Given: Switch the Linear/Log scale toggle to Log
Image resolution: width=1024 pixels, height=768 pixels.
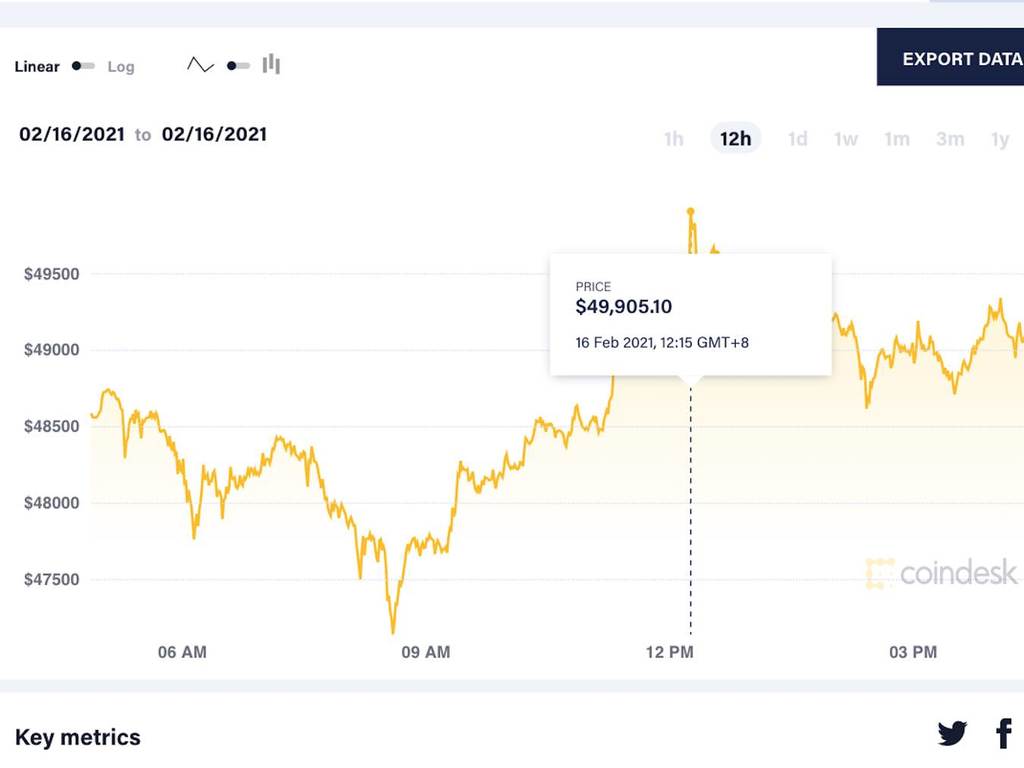Looking at the screenshot, I should point(121,67).
